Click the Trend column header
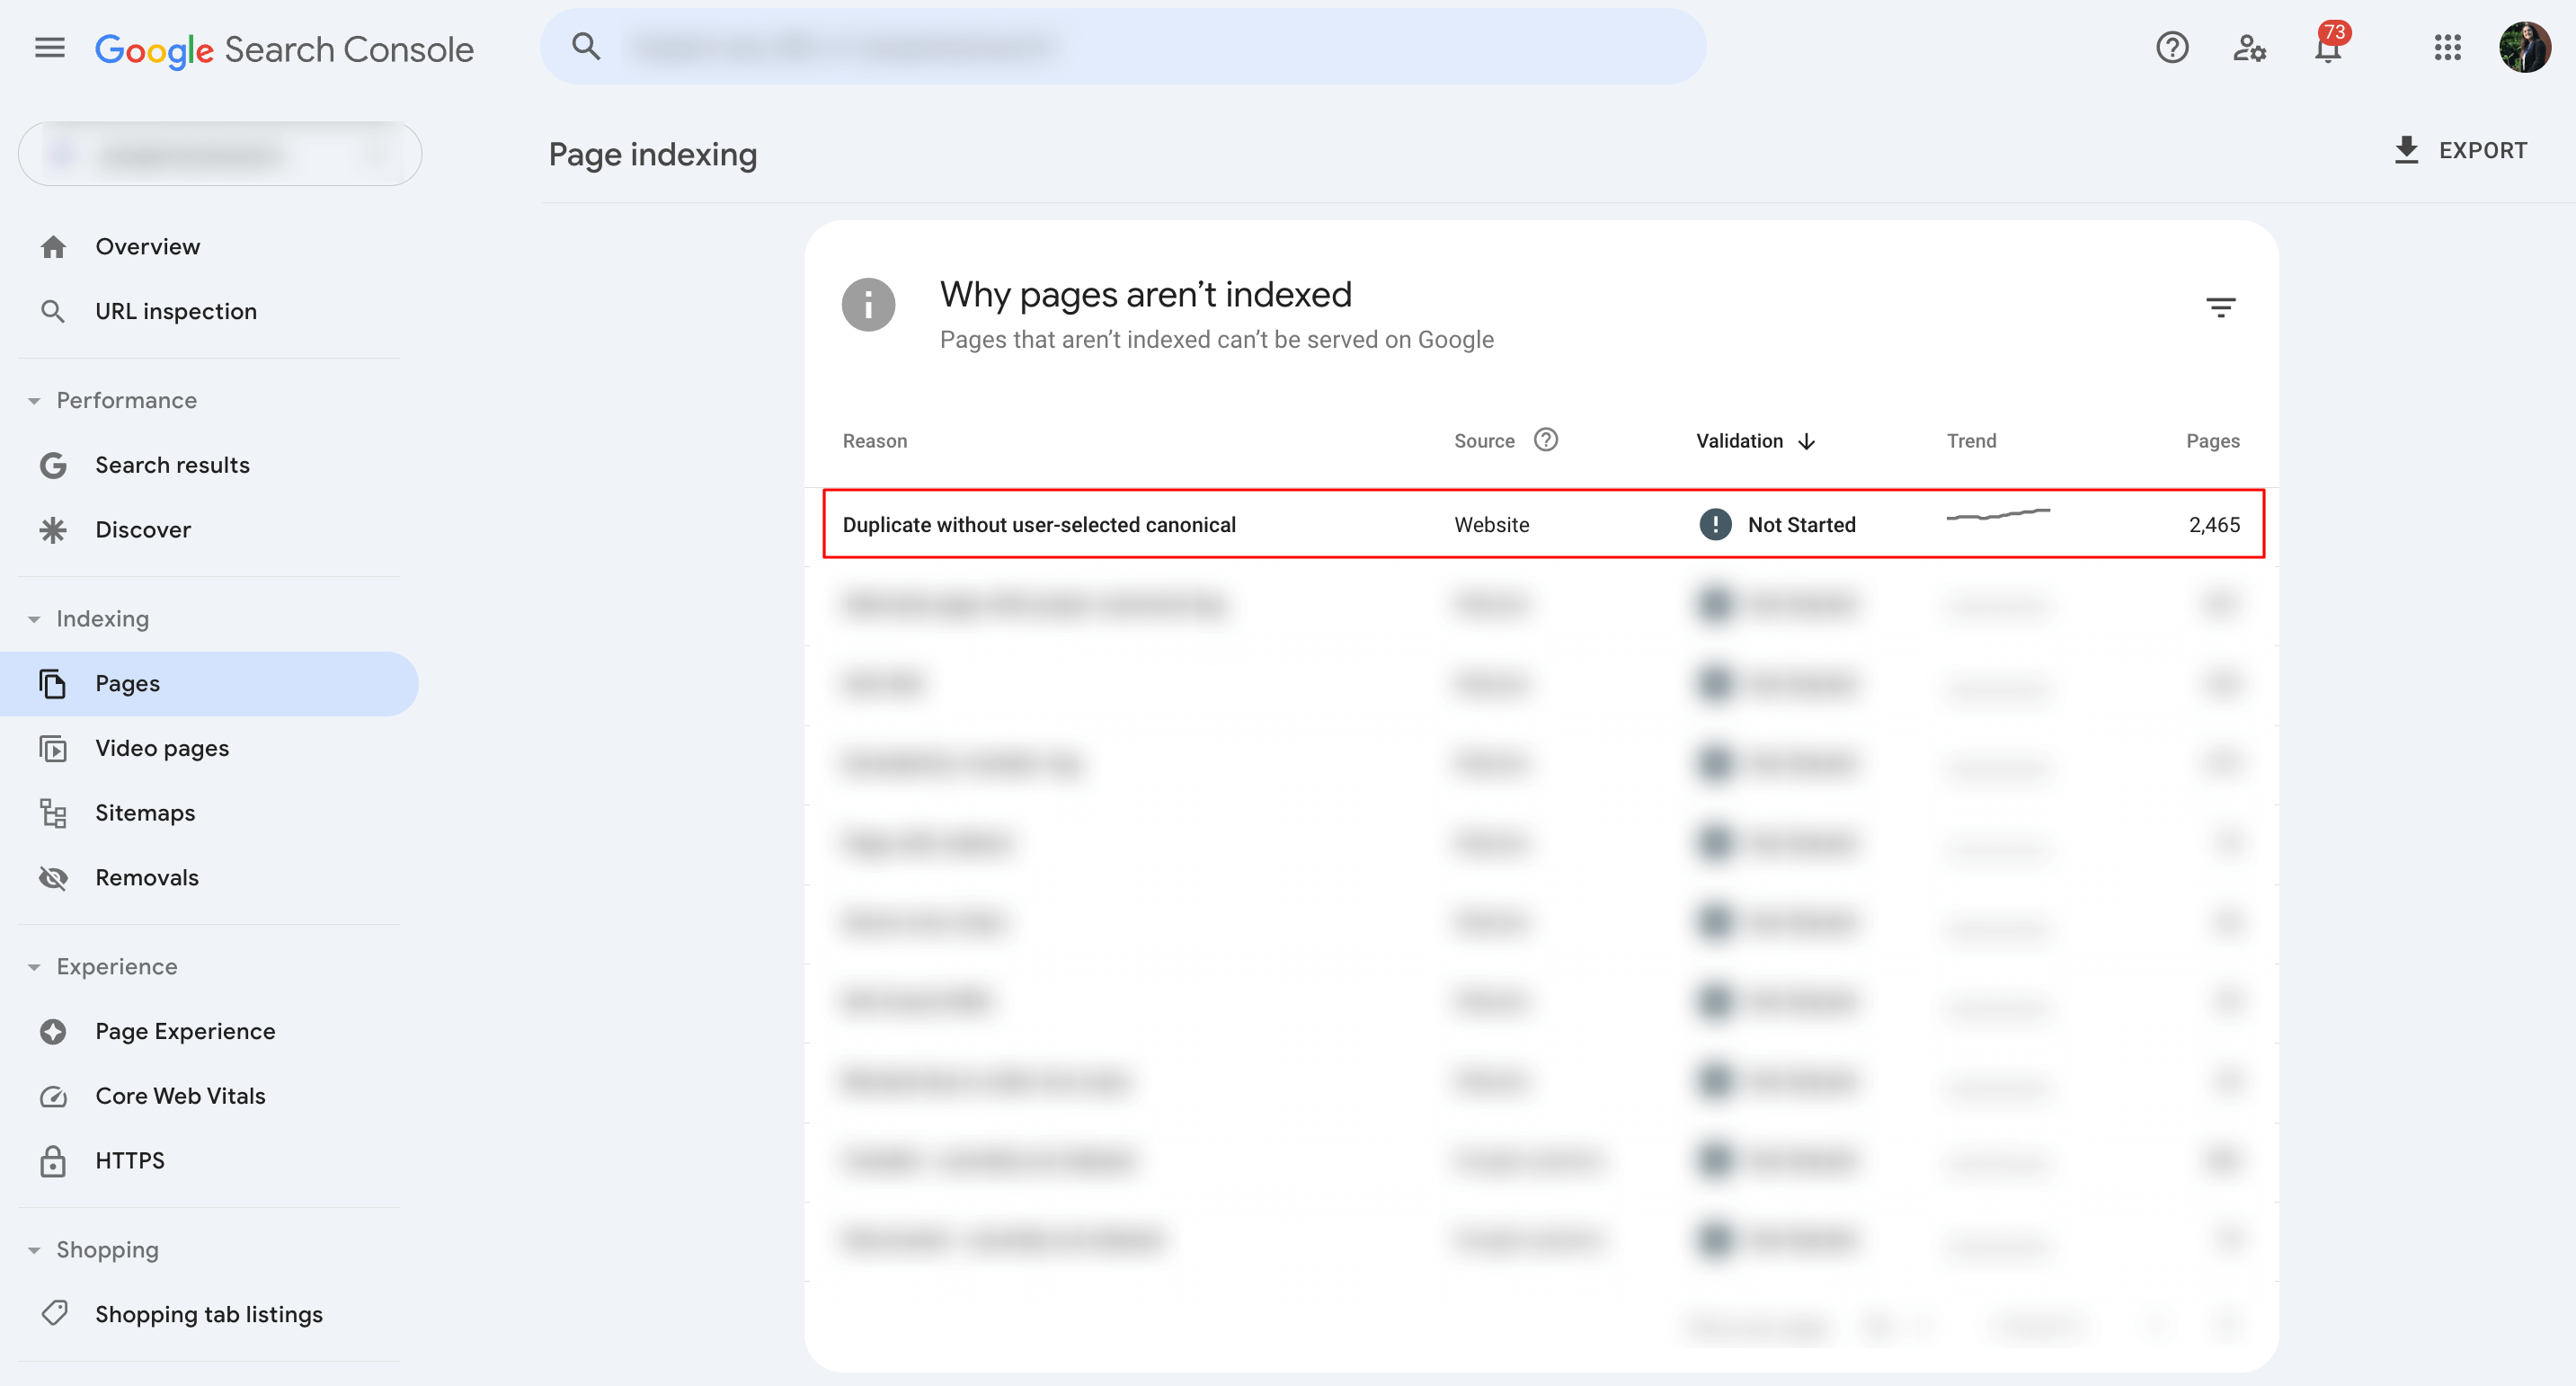This screenshot has width=2576, height=1386. click(1971, 441)
